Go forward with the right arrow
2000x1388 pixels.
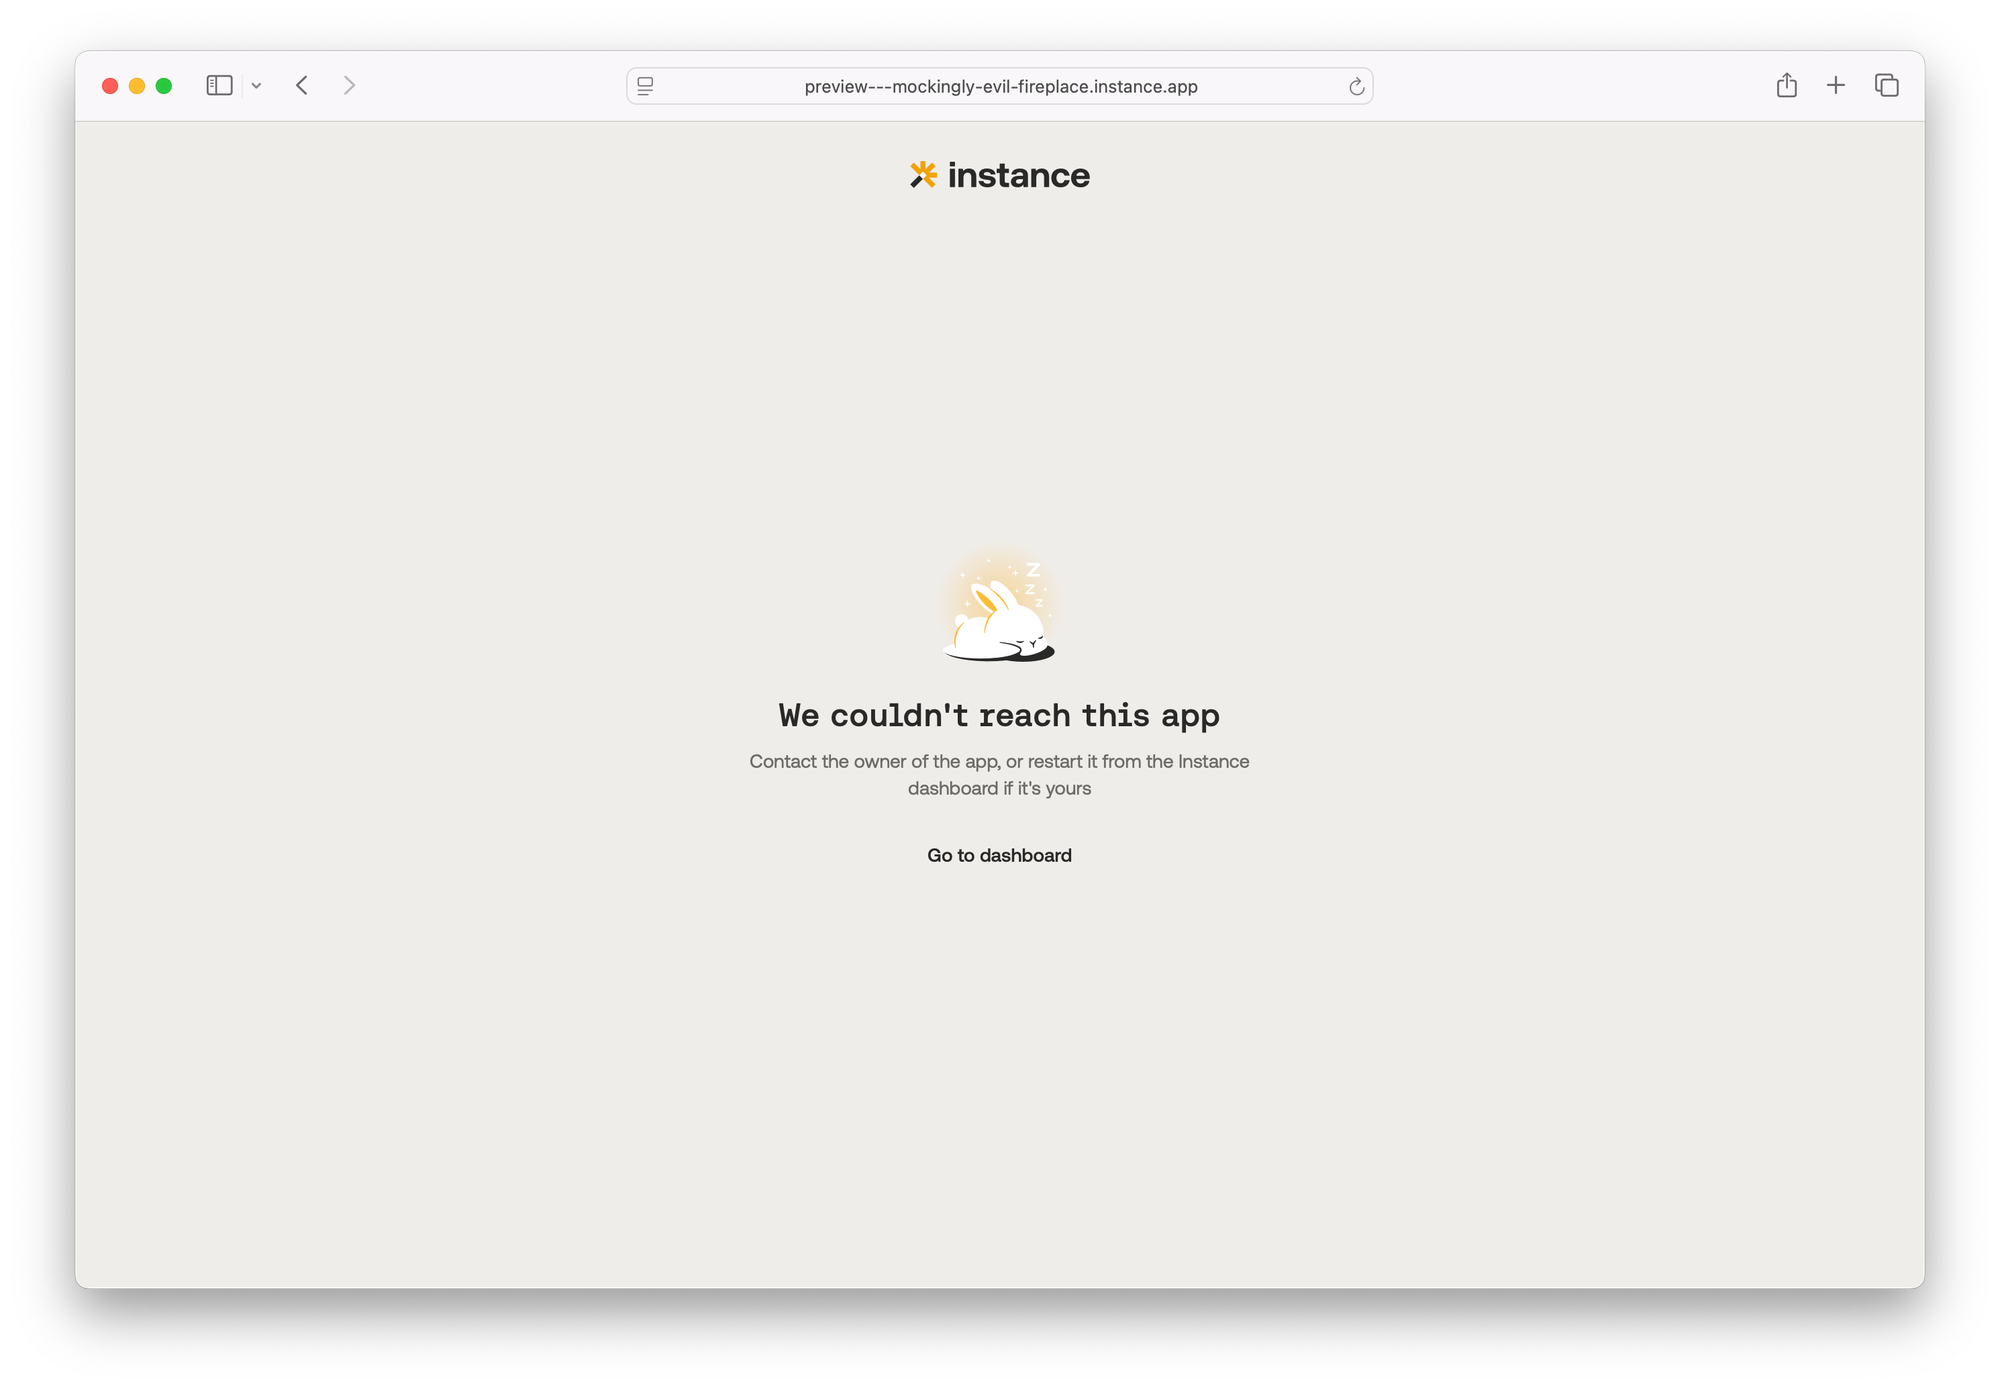[349, 86]
